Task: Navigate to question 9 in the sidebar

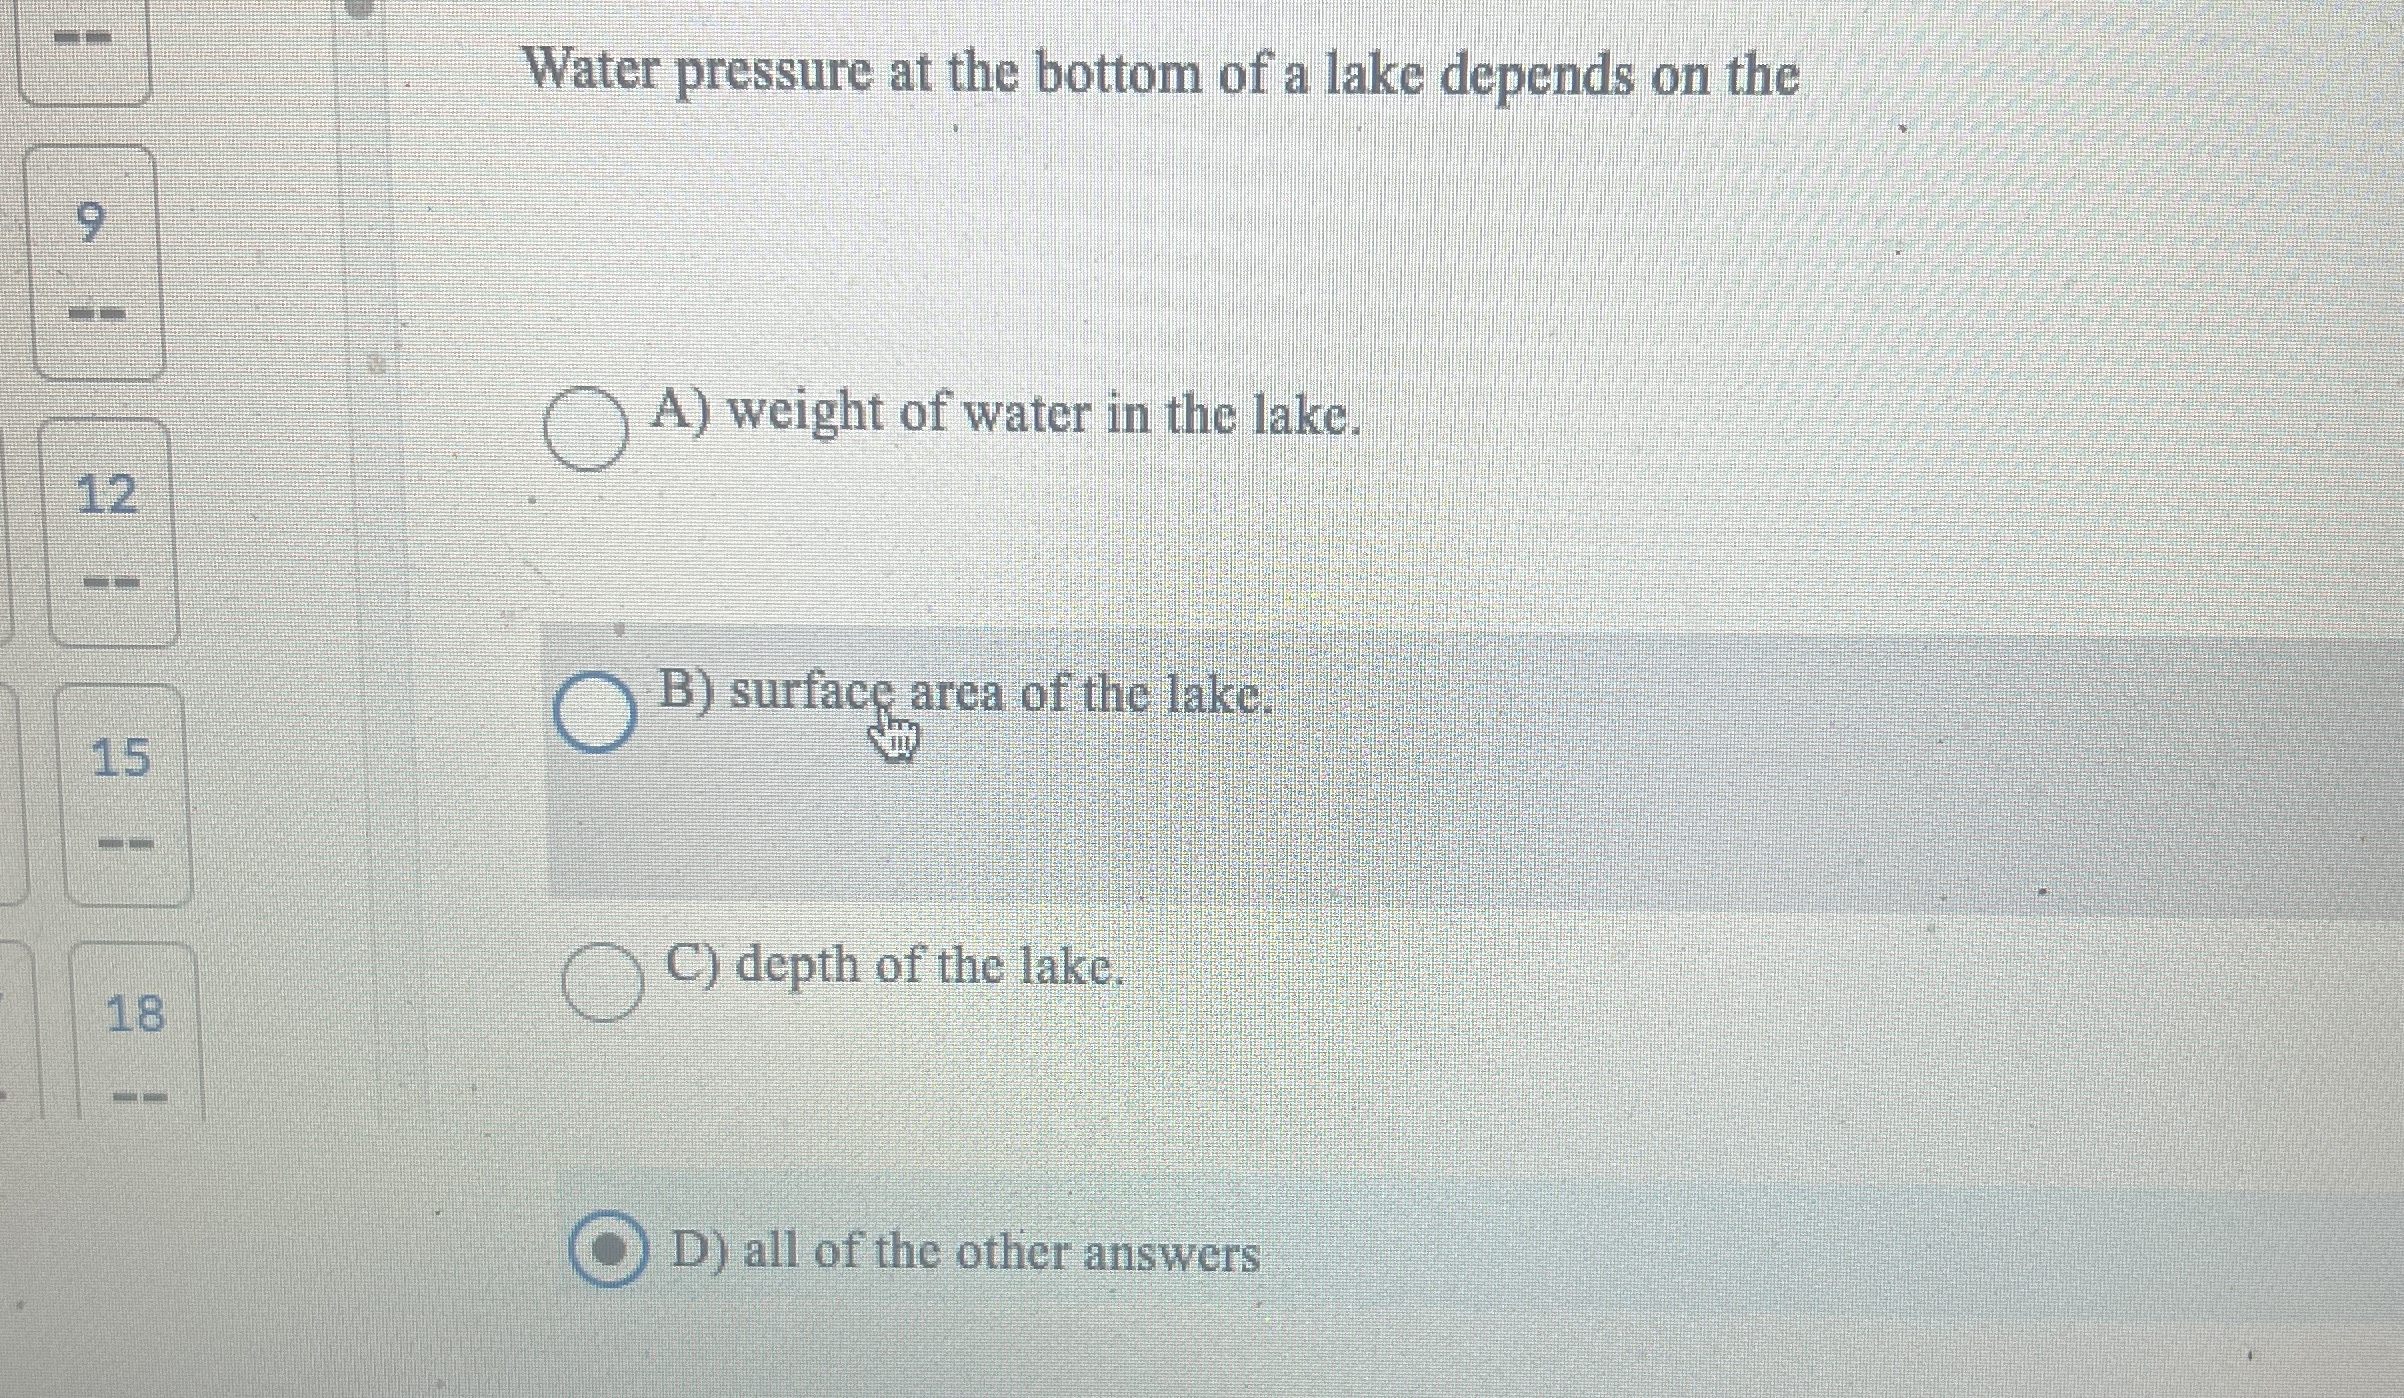Action: coord(95,222)
